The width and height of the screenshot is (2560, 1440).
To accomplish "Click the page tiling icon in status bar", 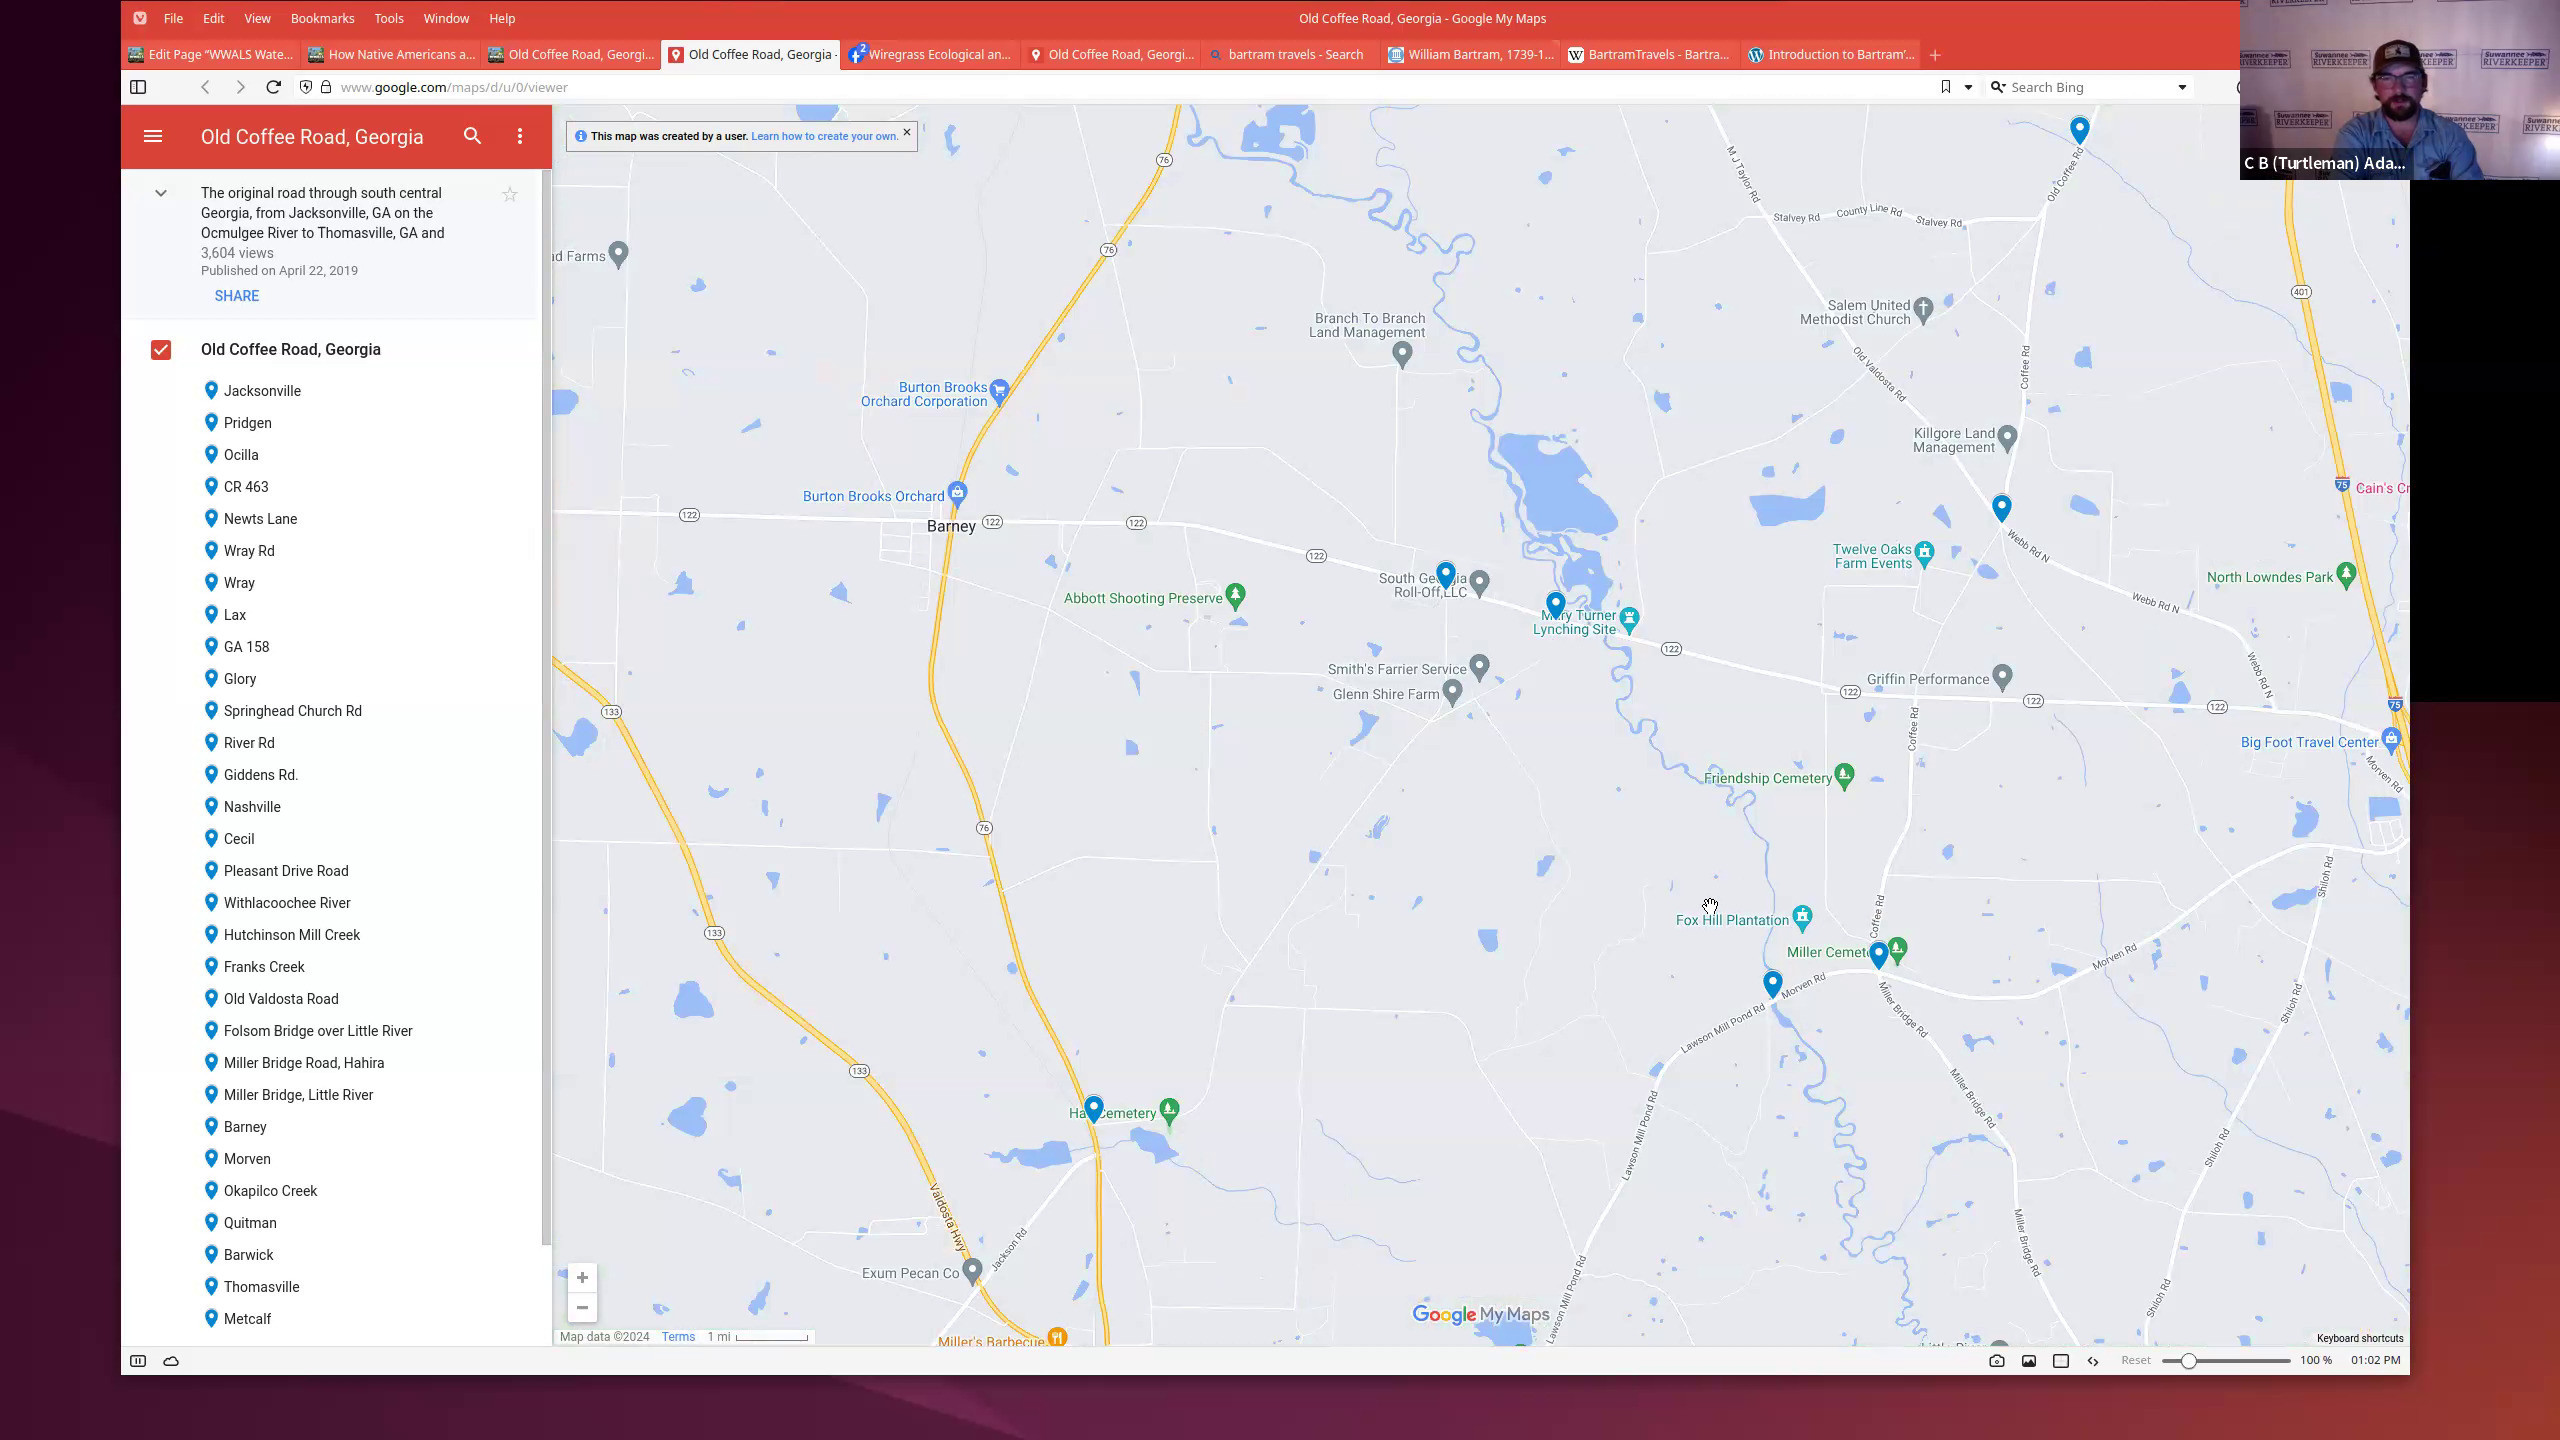I will 2061,1361.
